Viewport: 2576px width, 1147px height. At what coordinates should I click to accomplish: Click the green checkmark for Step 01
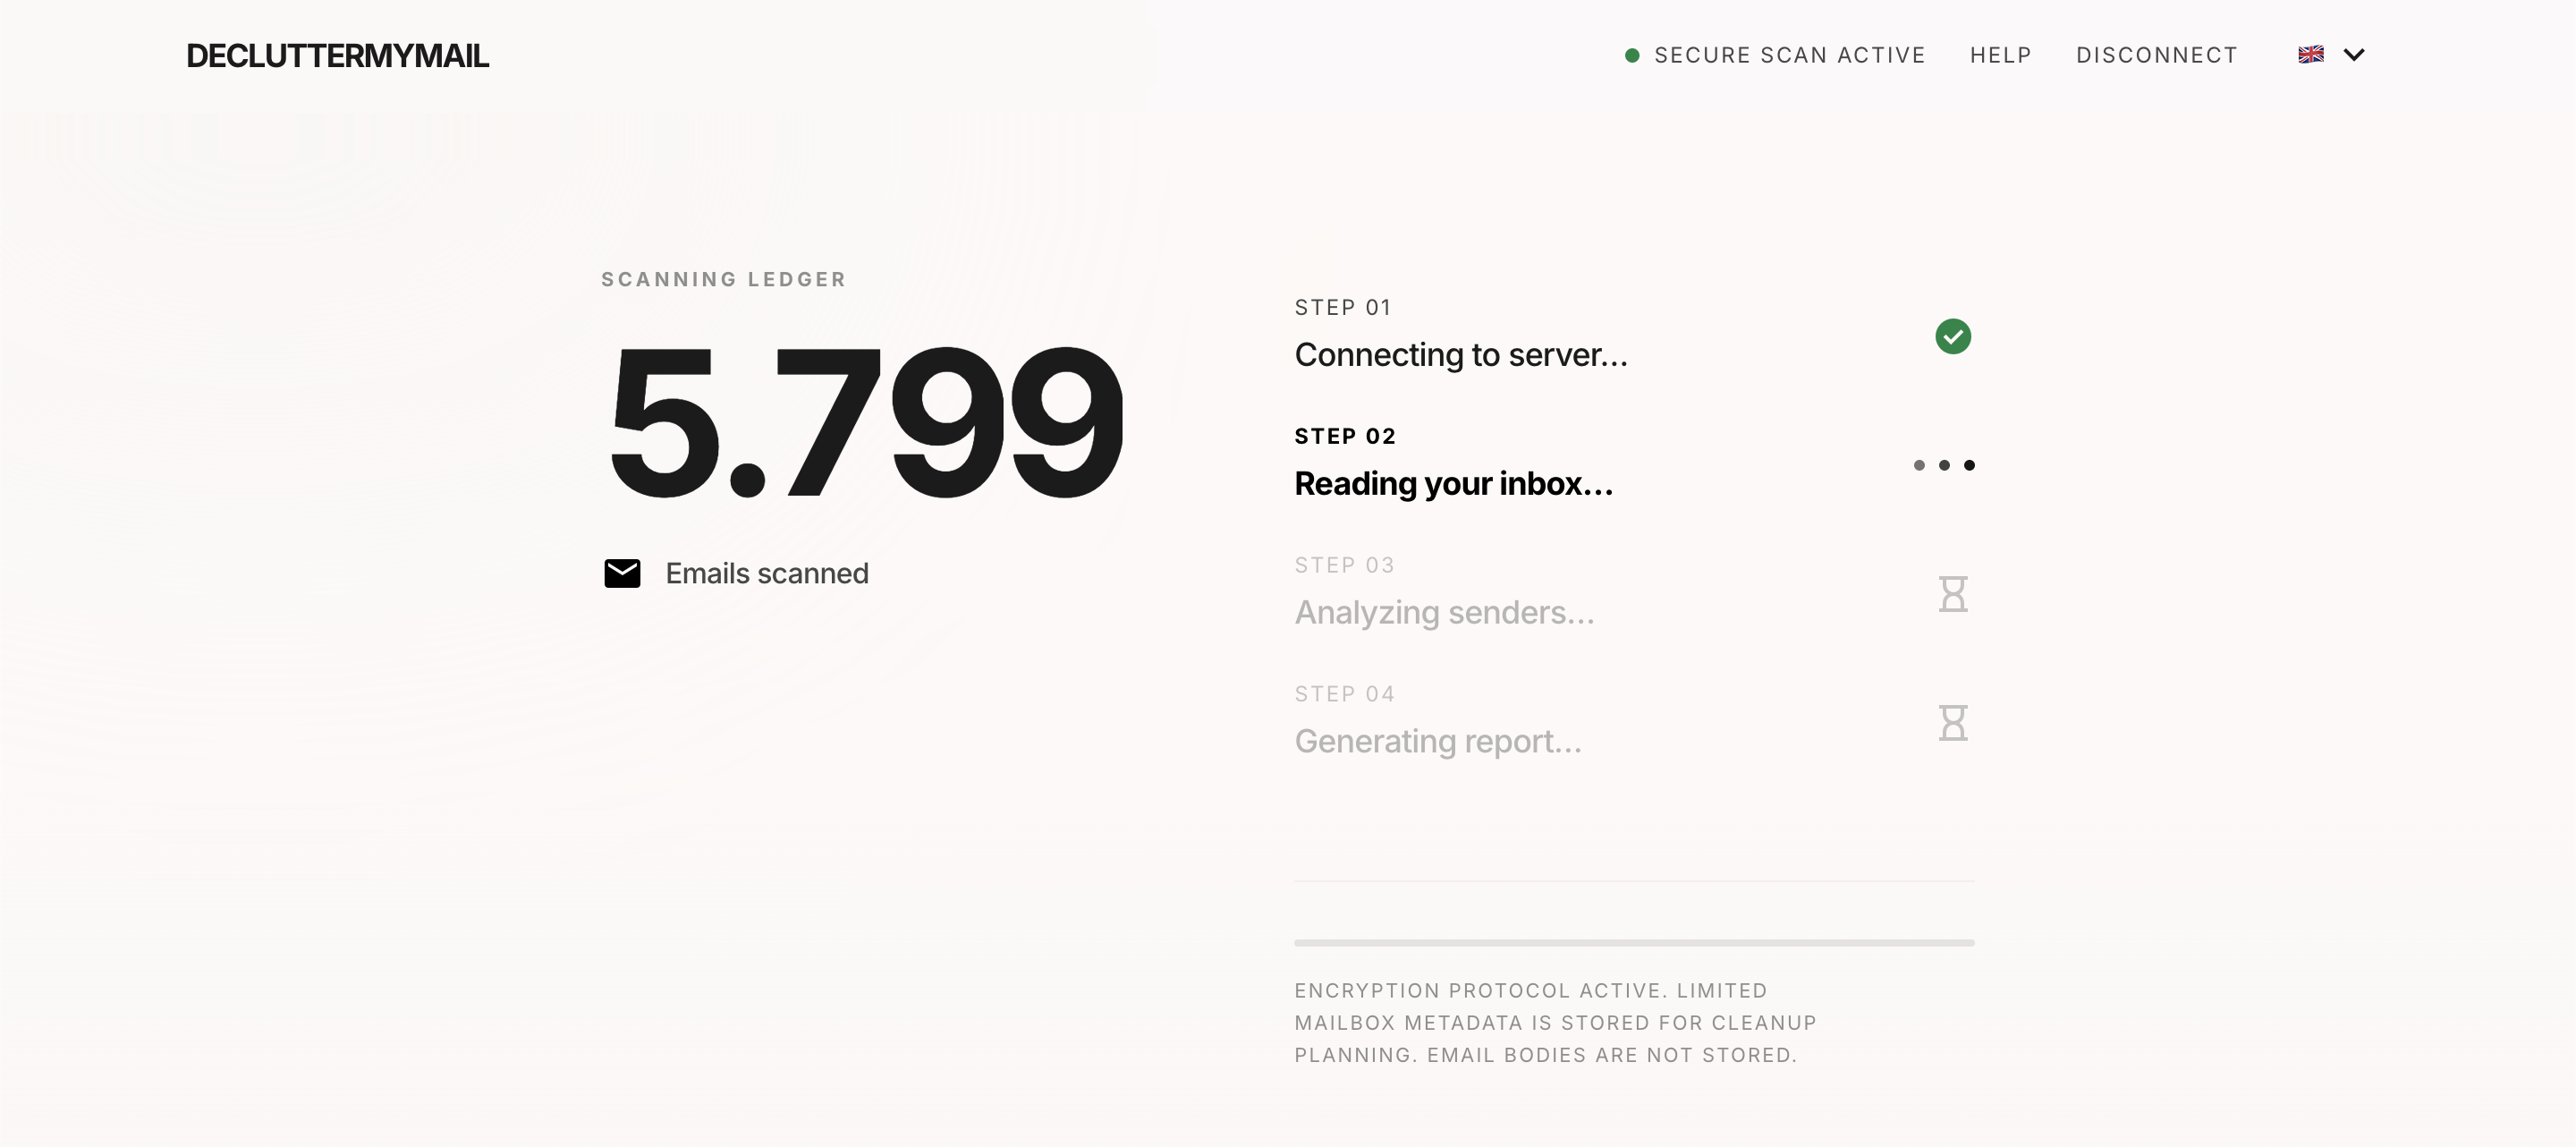pos(1952,337)
